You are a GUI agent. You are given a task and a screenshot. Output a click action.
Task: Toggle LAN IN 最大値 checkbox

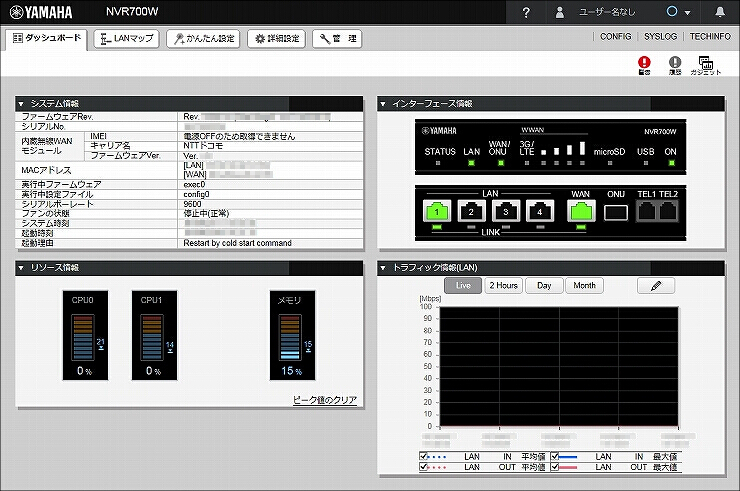coord(555,457)
